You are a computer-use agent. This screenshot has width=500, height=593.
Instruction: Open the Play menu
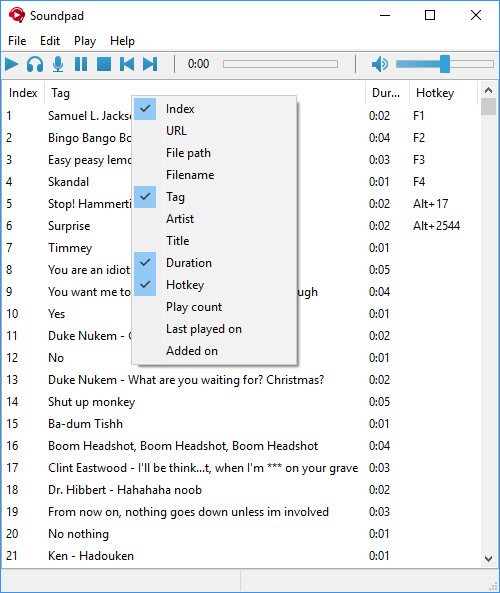85,41
